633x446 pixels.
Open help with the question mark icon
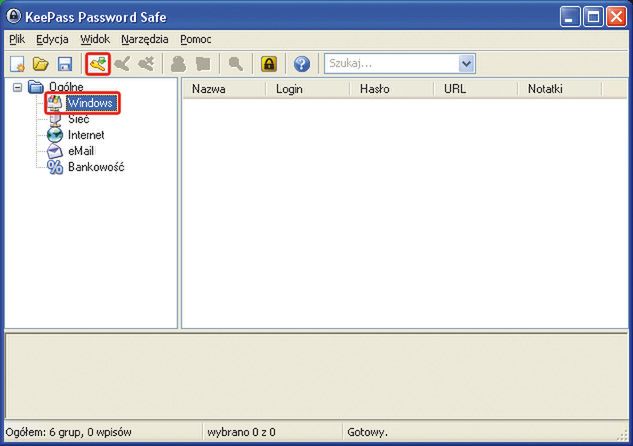(x=302, y=64)
